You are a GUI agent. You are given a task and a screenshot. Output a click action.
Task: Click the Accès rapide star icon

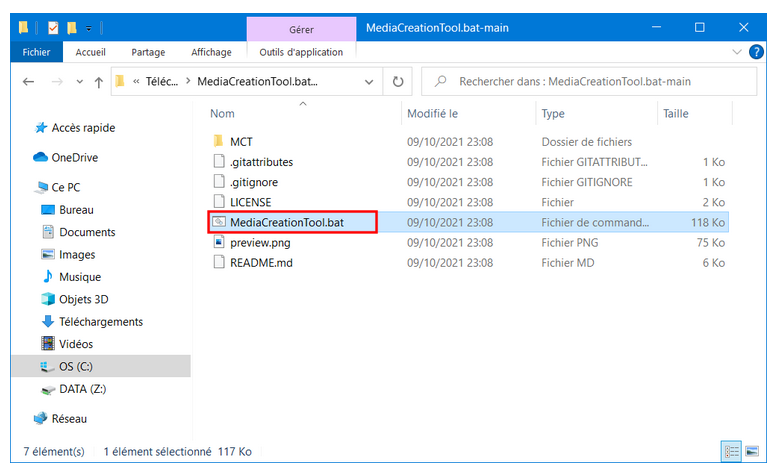click(41, 128)
